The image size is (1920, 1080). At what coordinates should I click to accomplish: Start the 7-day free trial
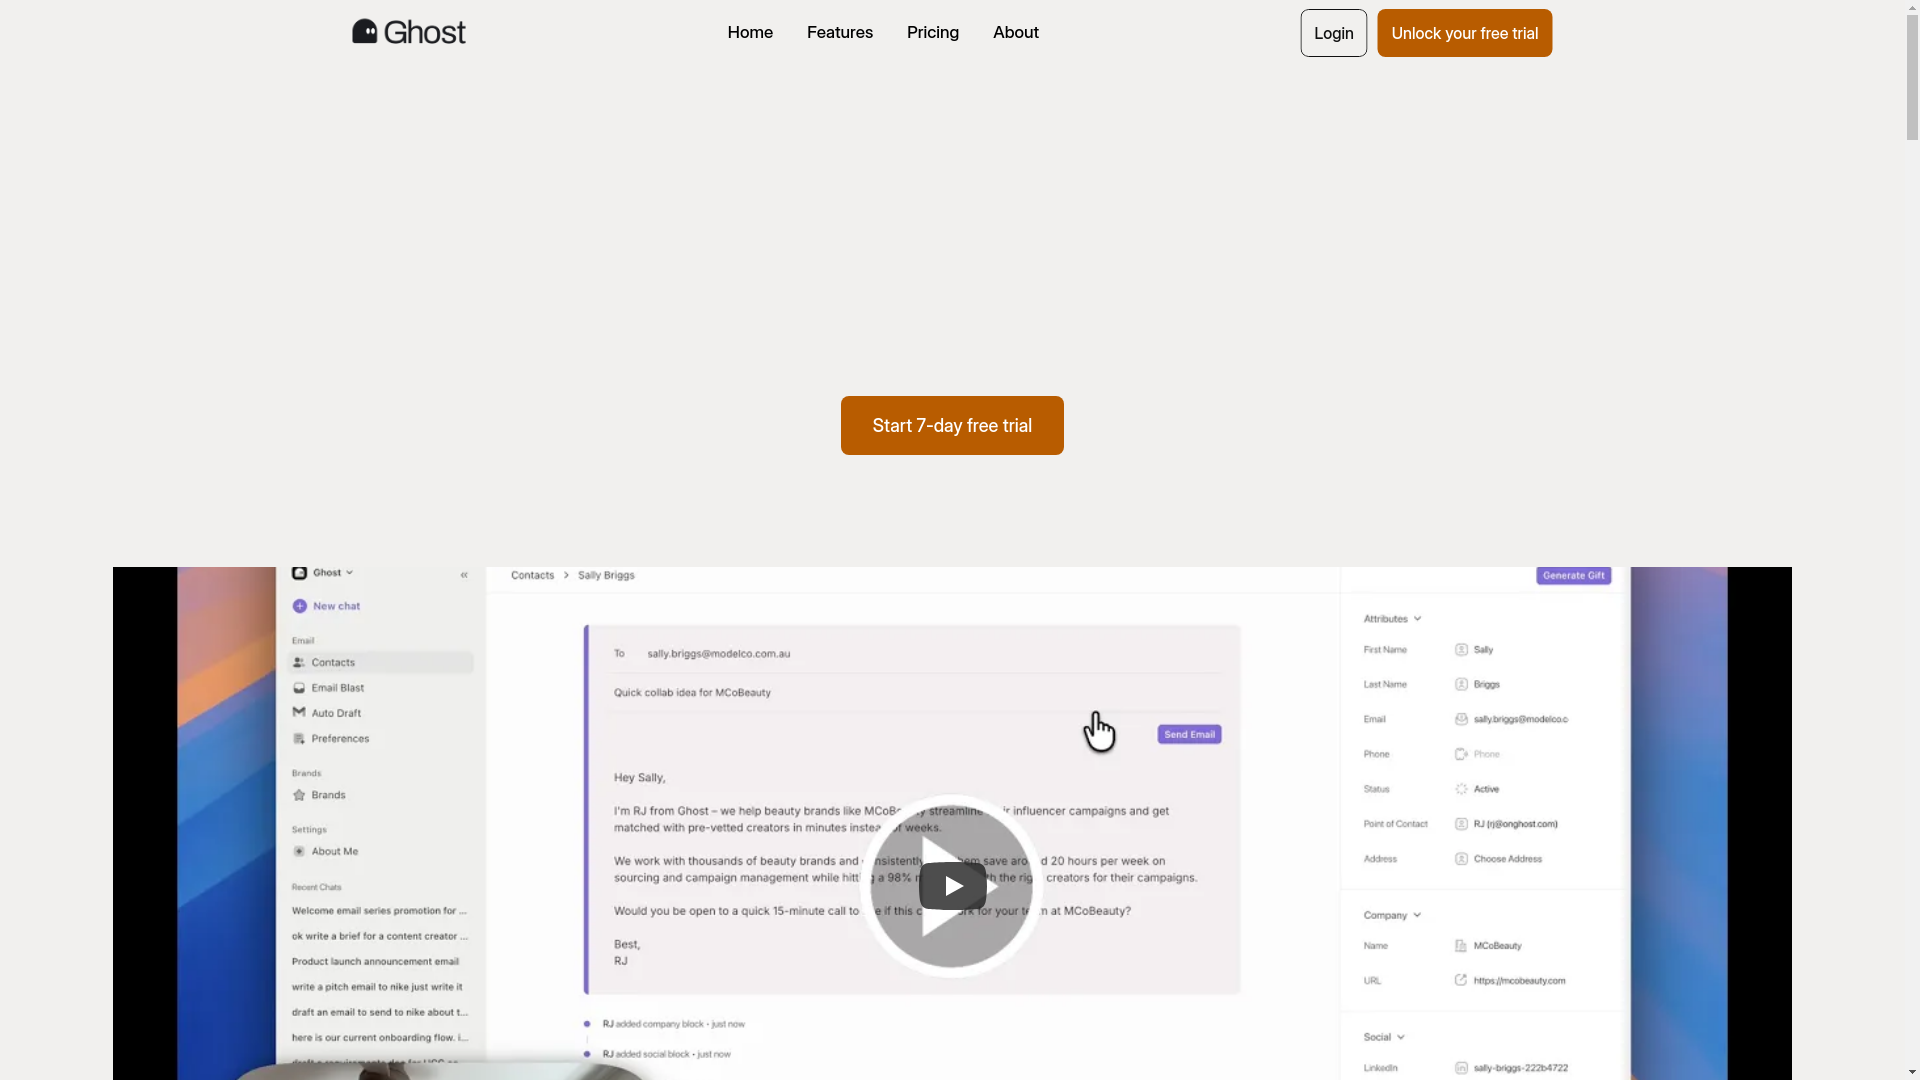pos(952,425)
